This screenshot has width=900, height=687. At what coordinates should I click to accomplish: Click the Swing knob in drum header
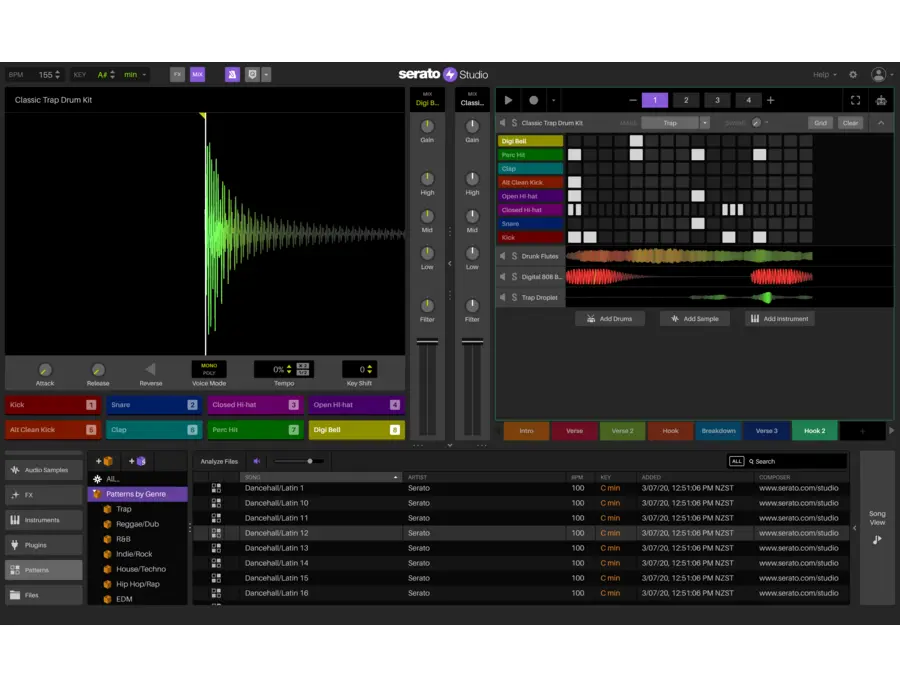click(x=757, y=123)
